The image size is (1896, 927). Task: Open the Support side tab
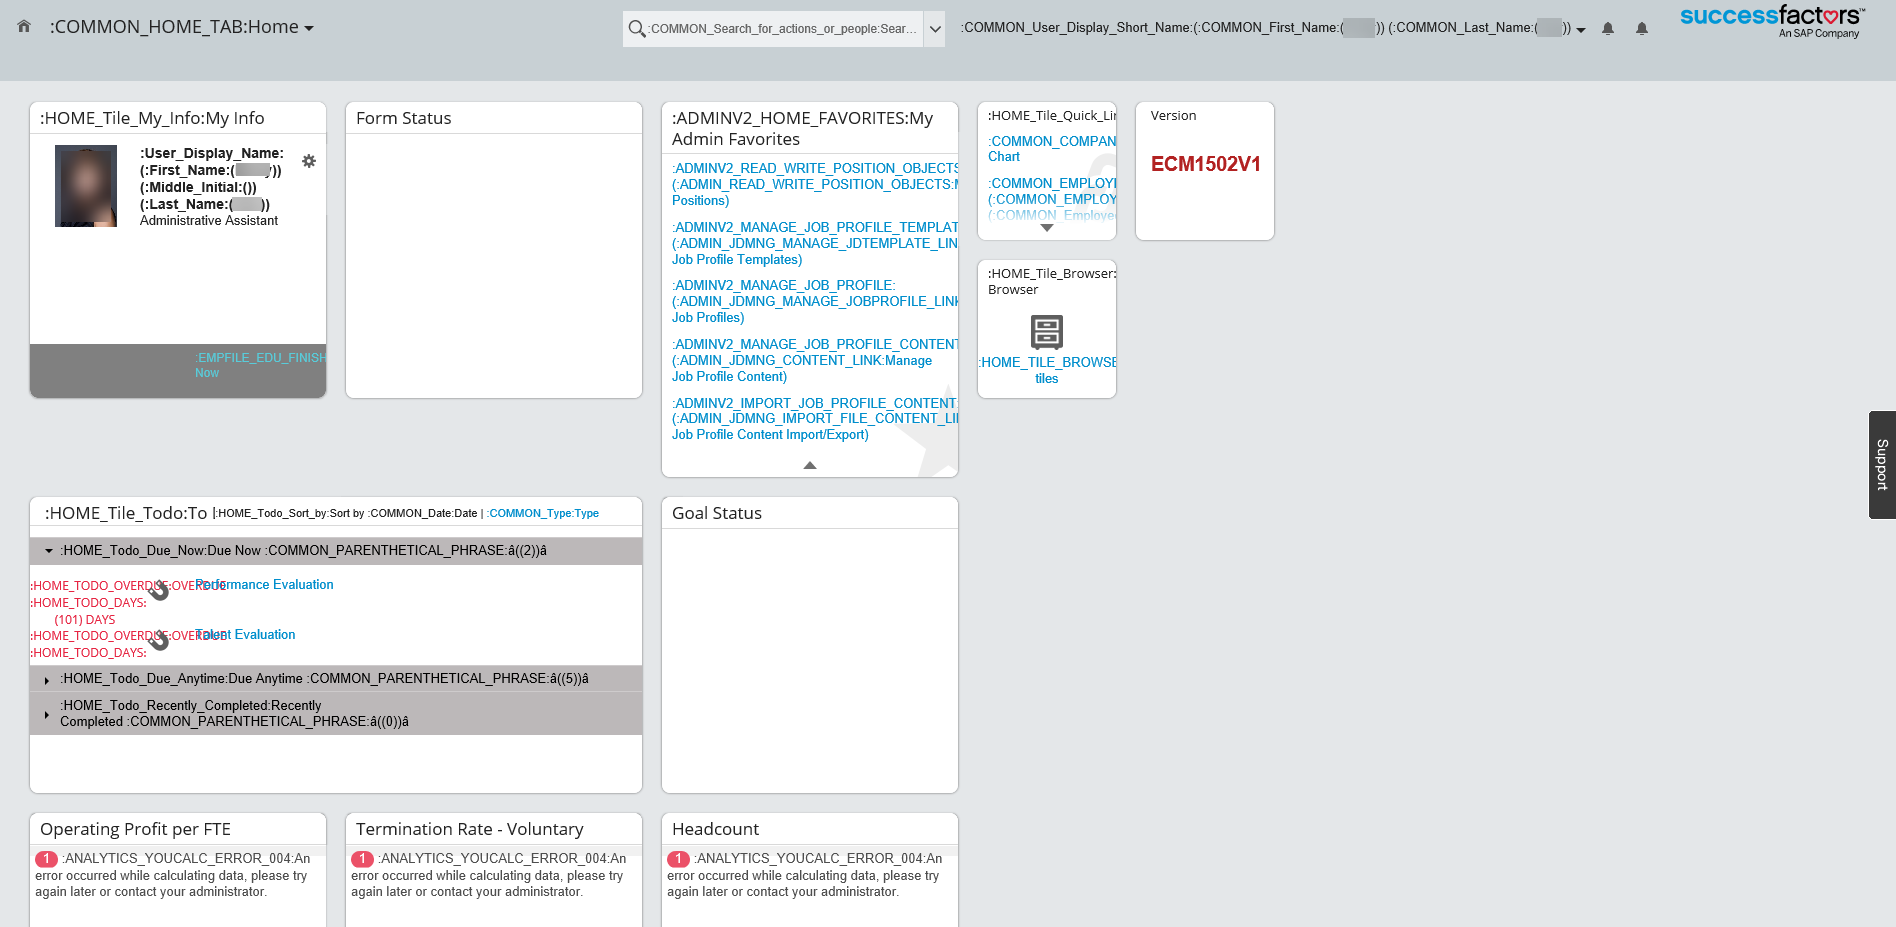click(1882, 465)
